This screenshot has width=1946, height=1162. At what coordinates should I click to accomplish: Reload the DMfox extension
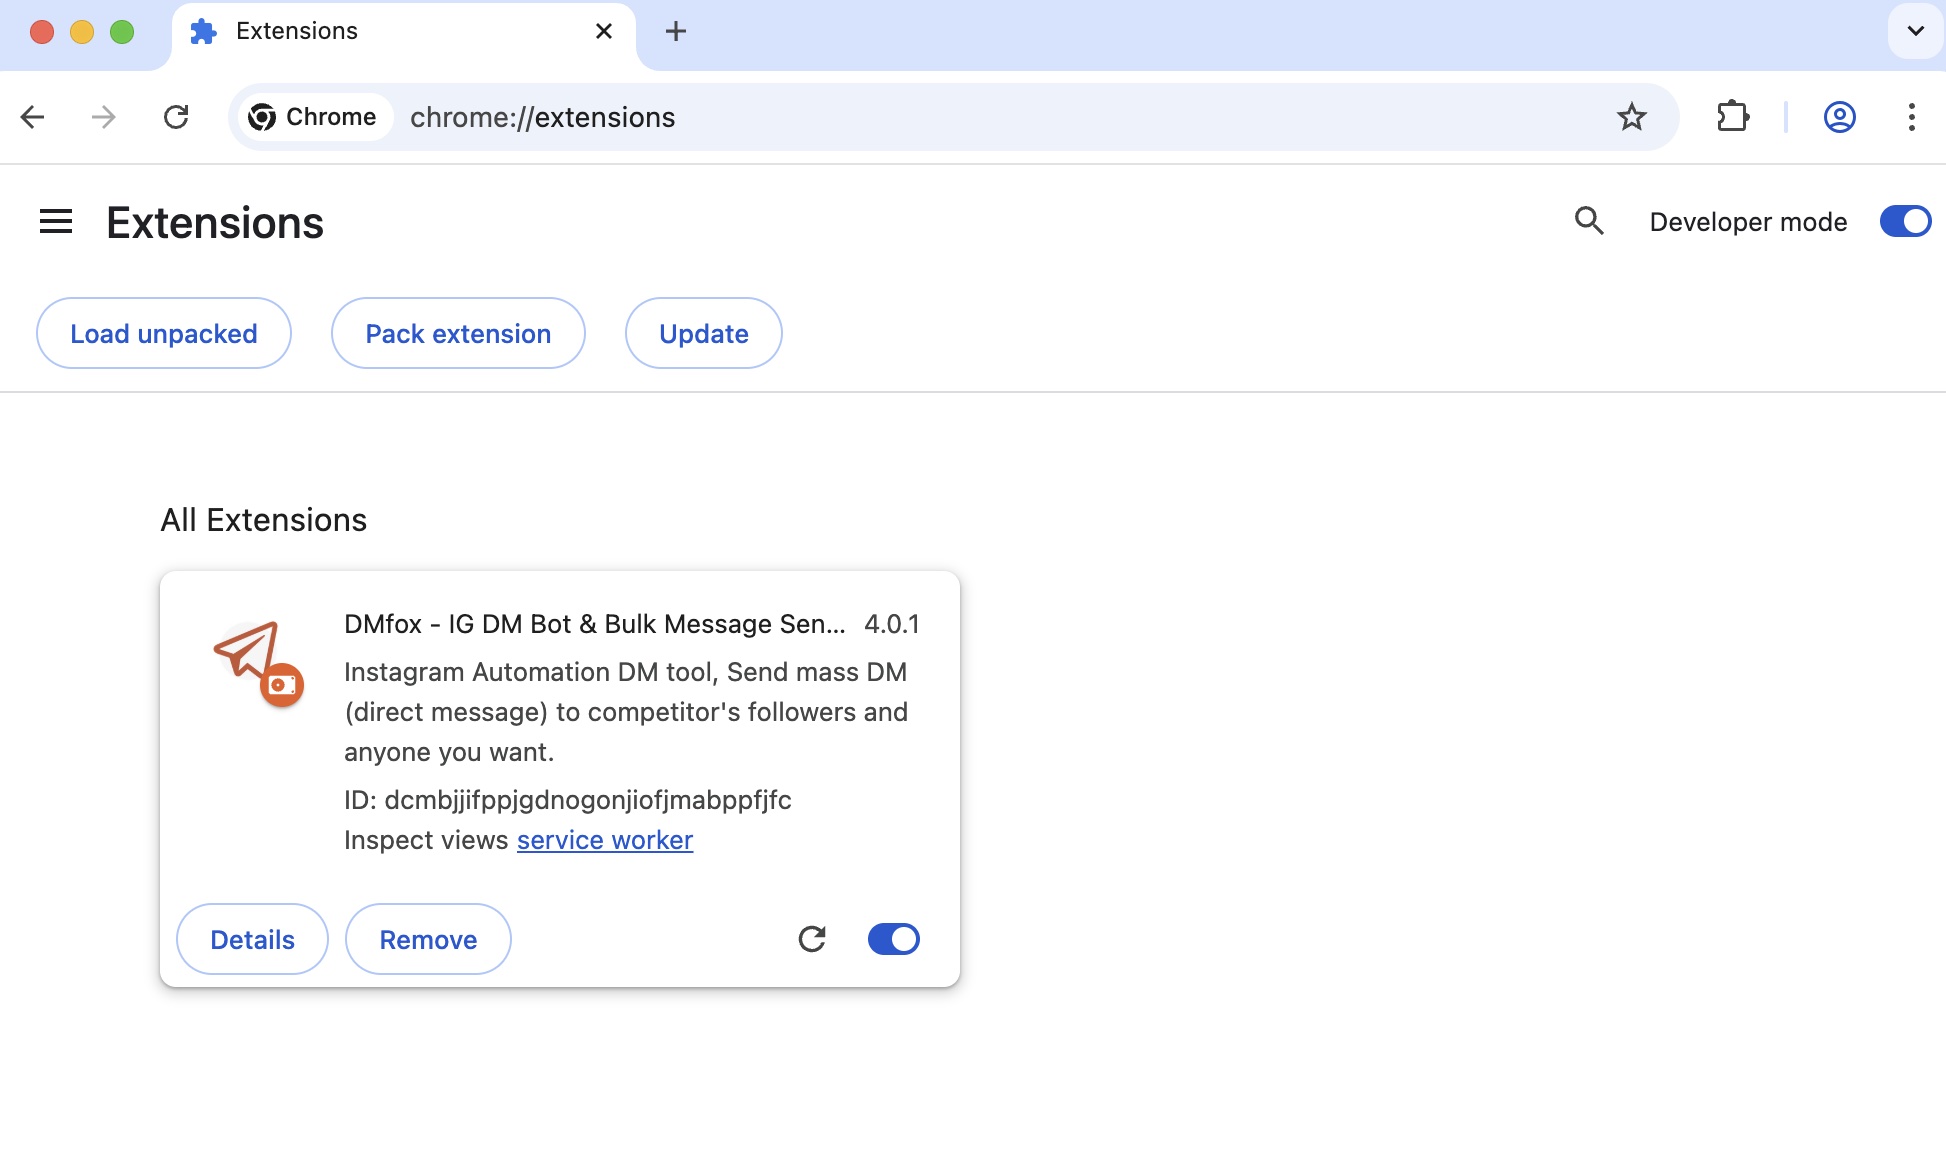[x=812, y=939]
